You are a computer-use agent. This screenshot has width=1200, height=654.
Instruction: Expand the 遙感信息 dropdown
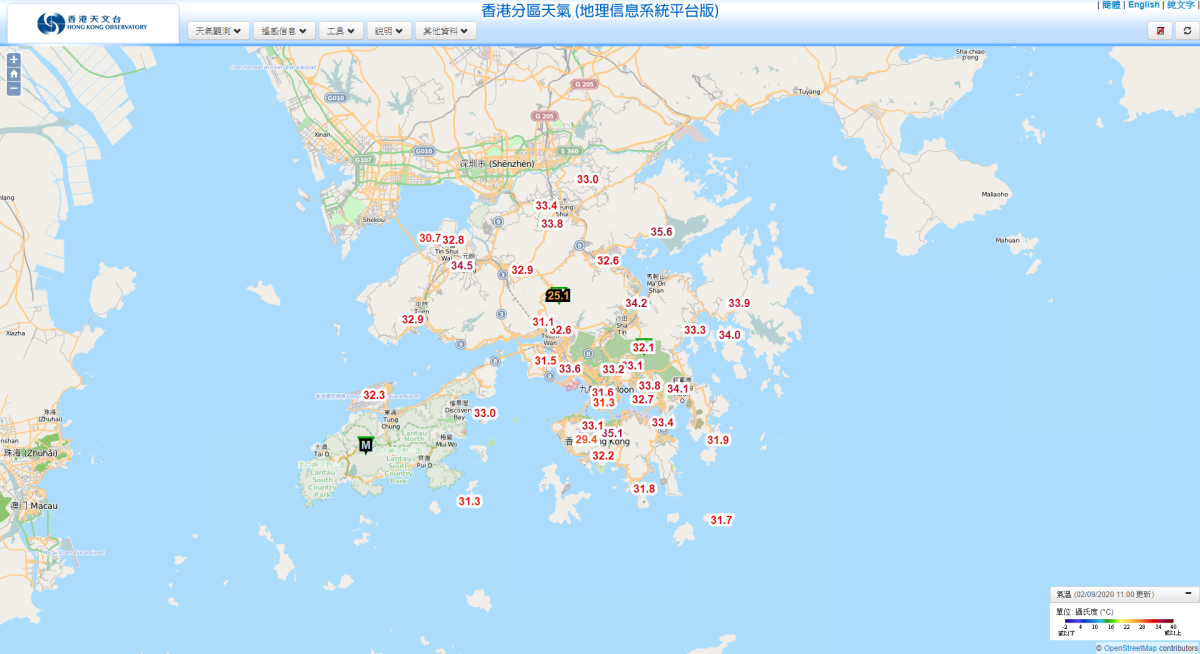[284, 31]
